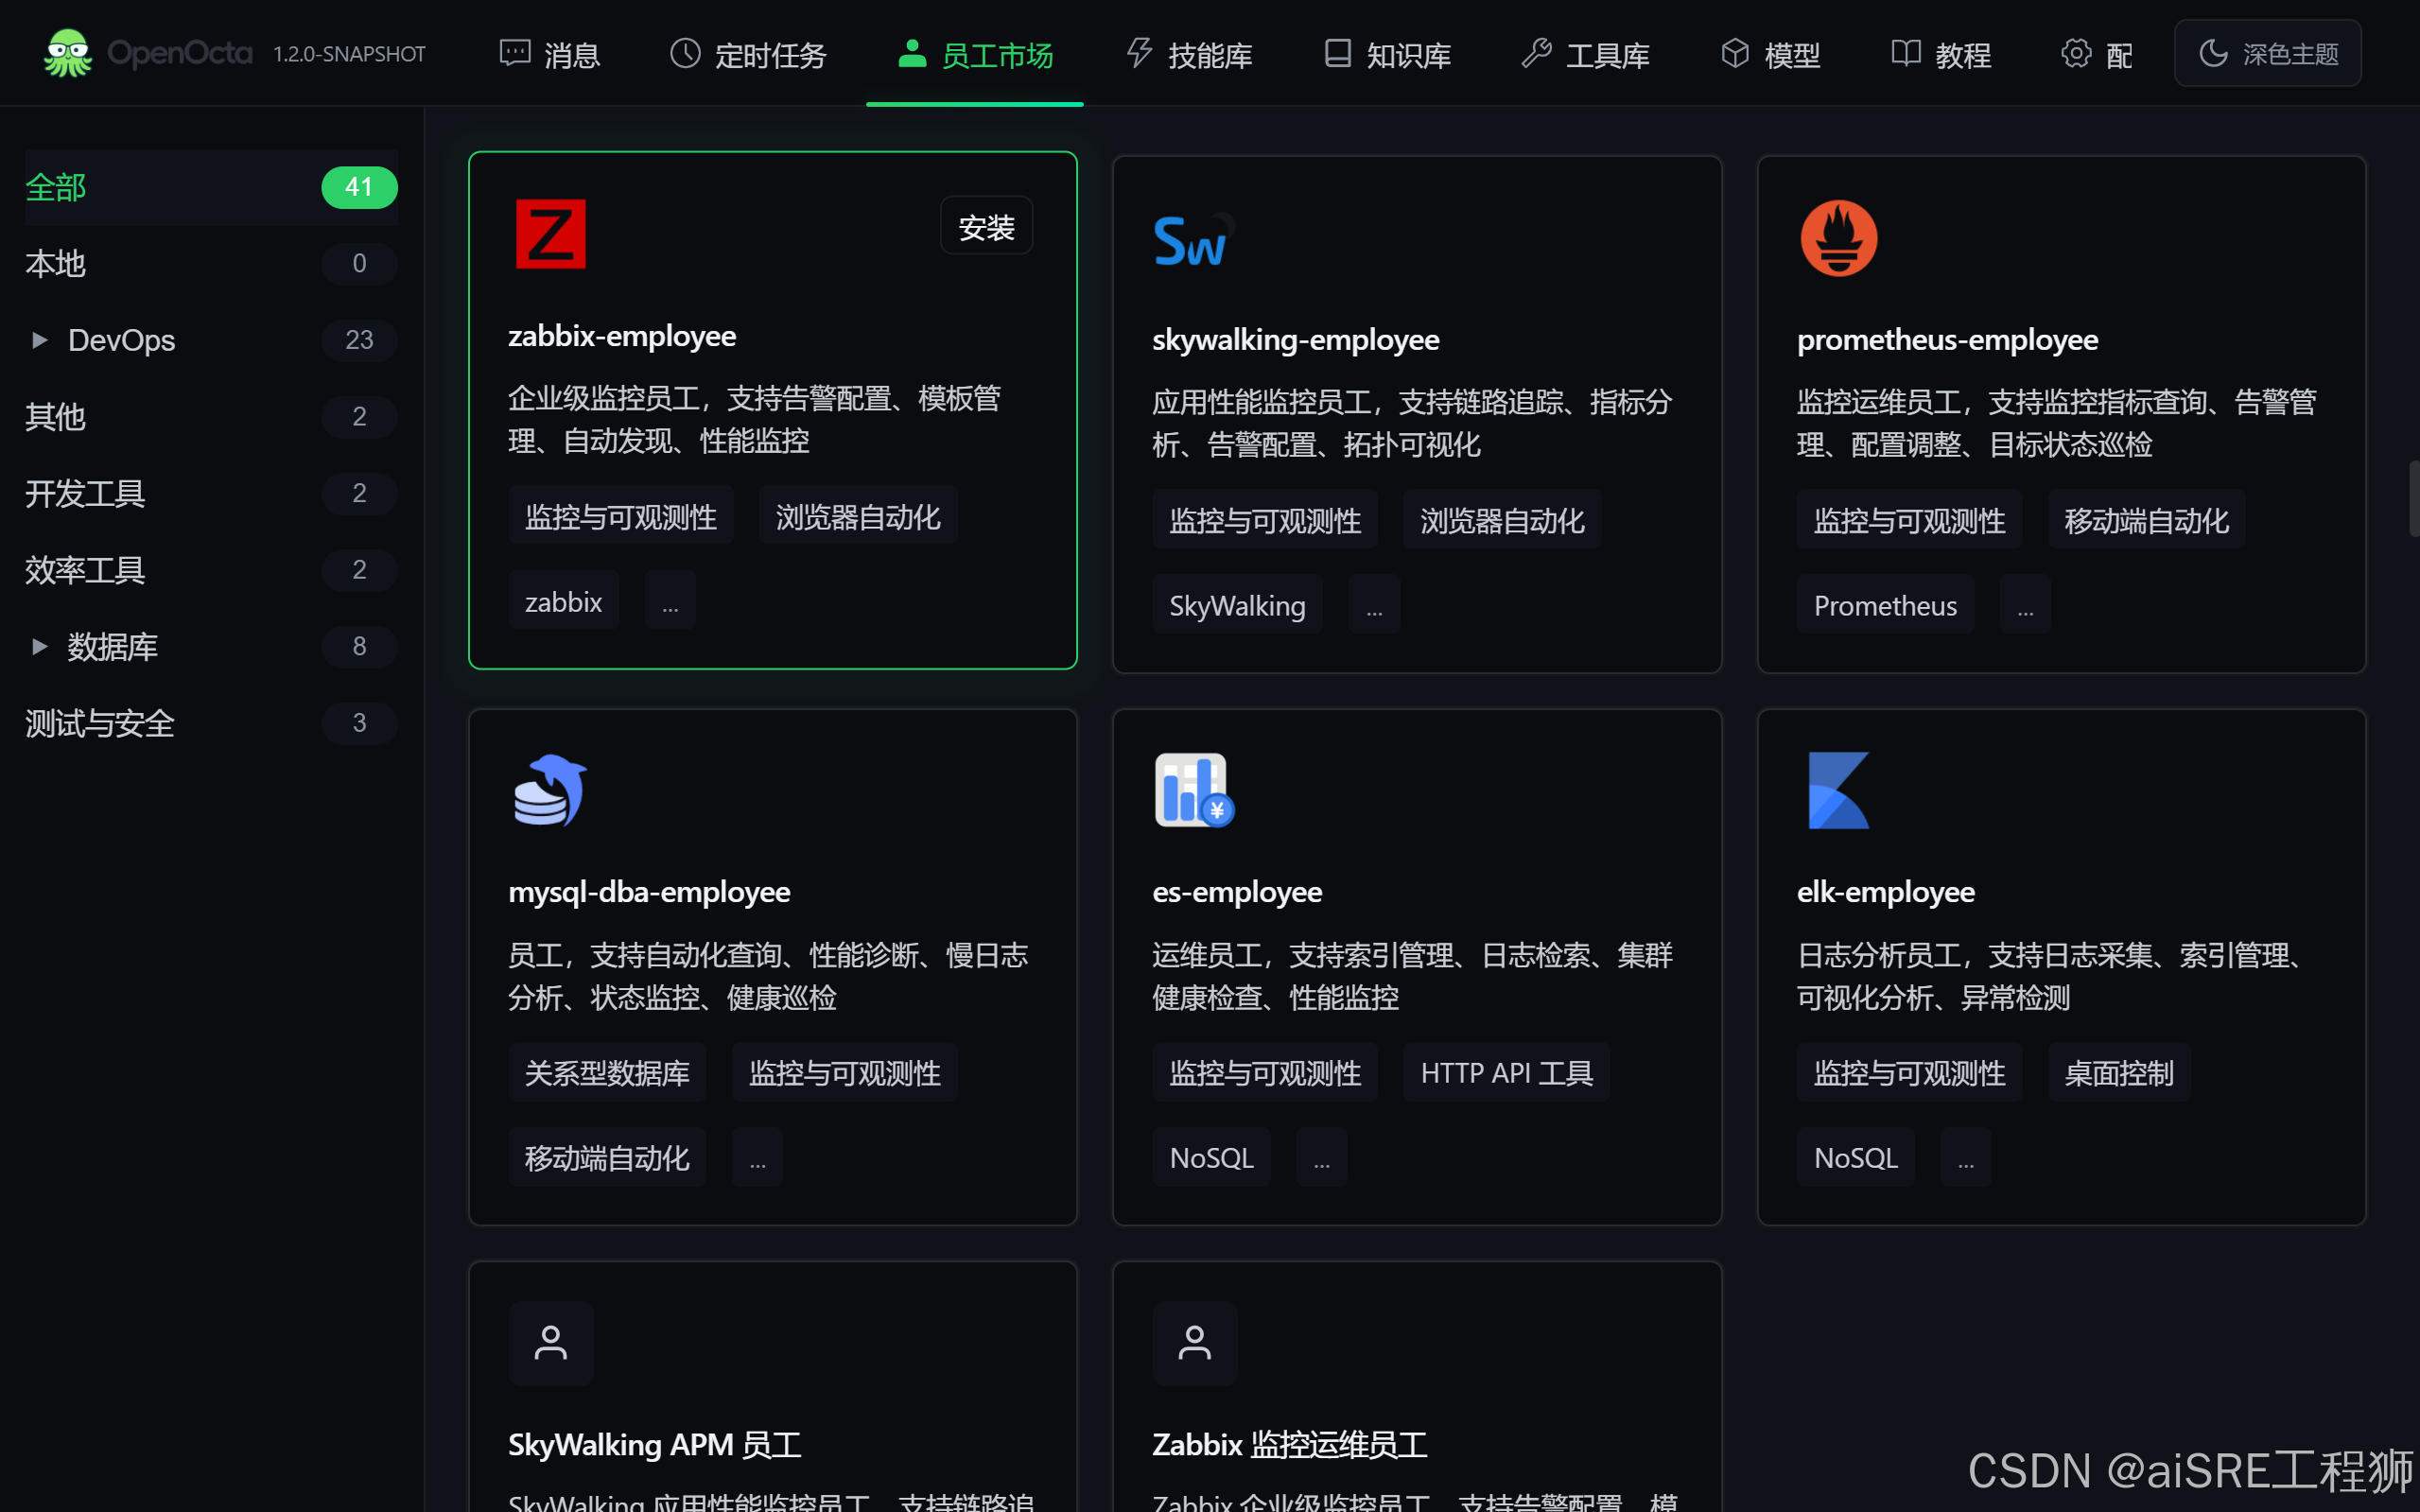Click the 移动端自动化 tag on prometheus-employee
2420x1512 pixels.
click(2146, 520)
